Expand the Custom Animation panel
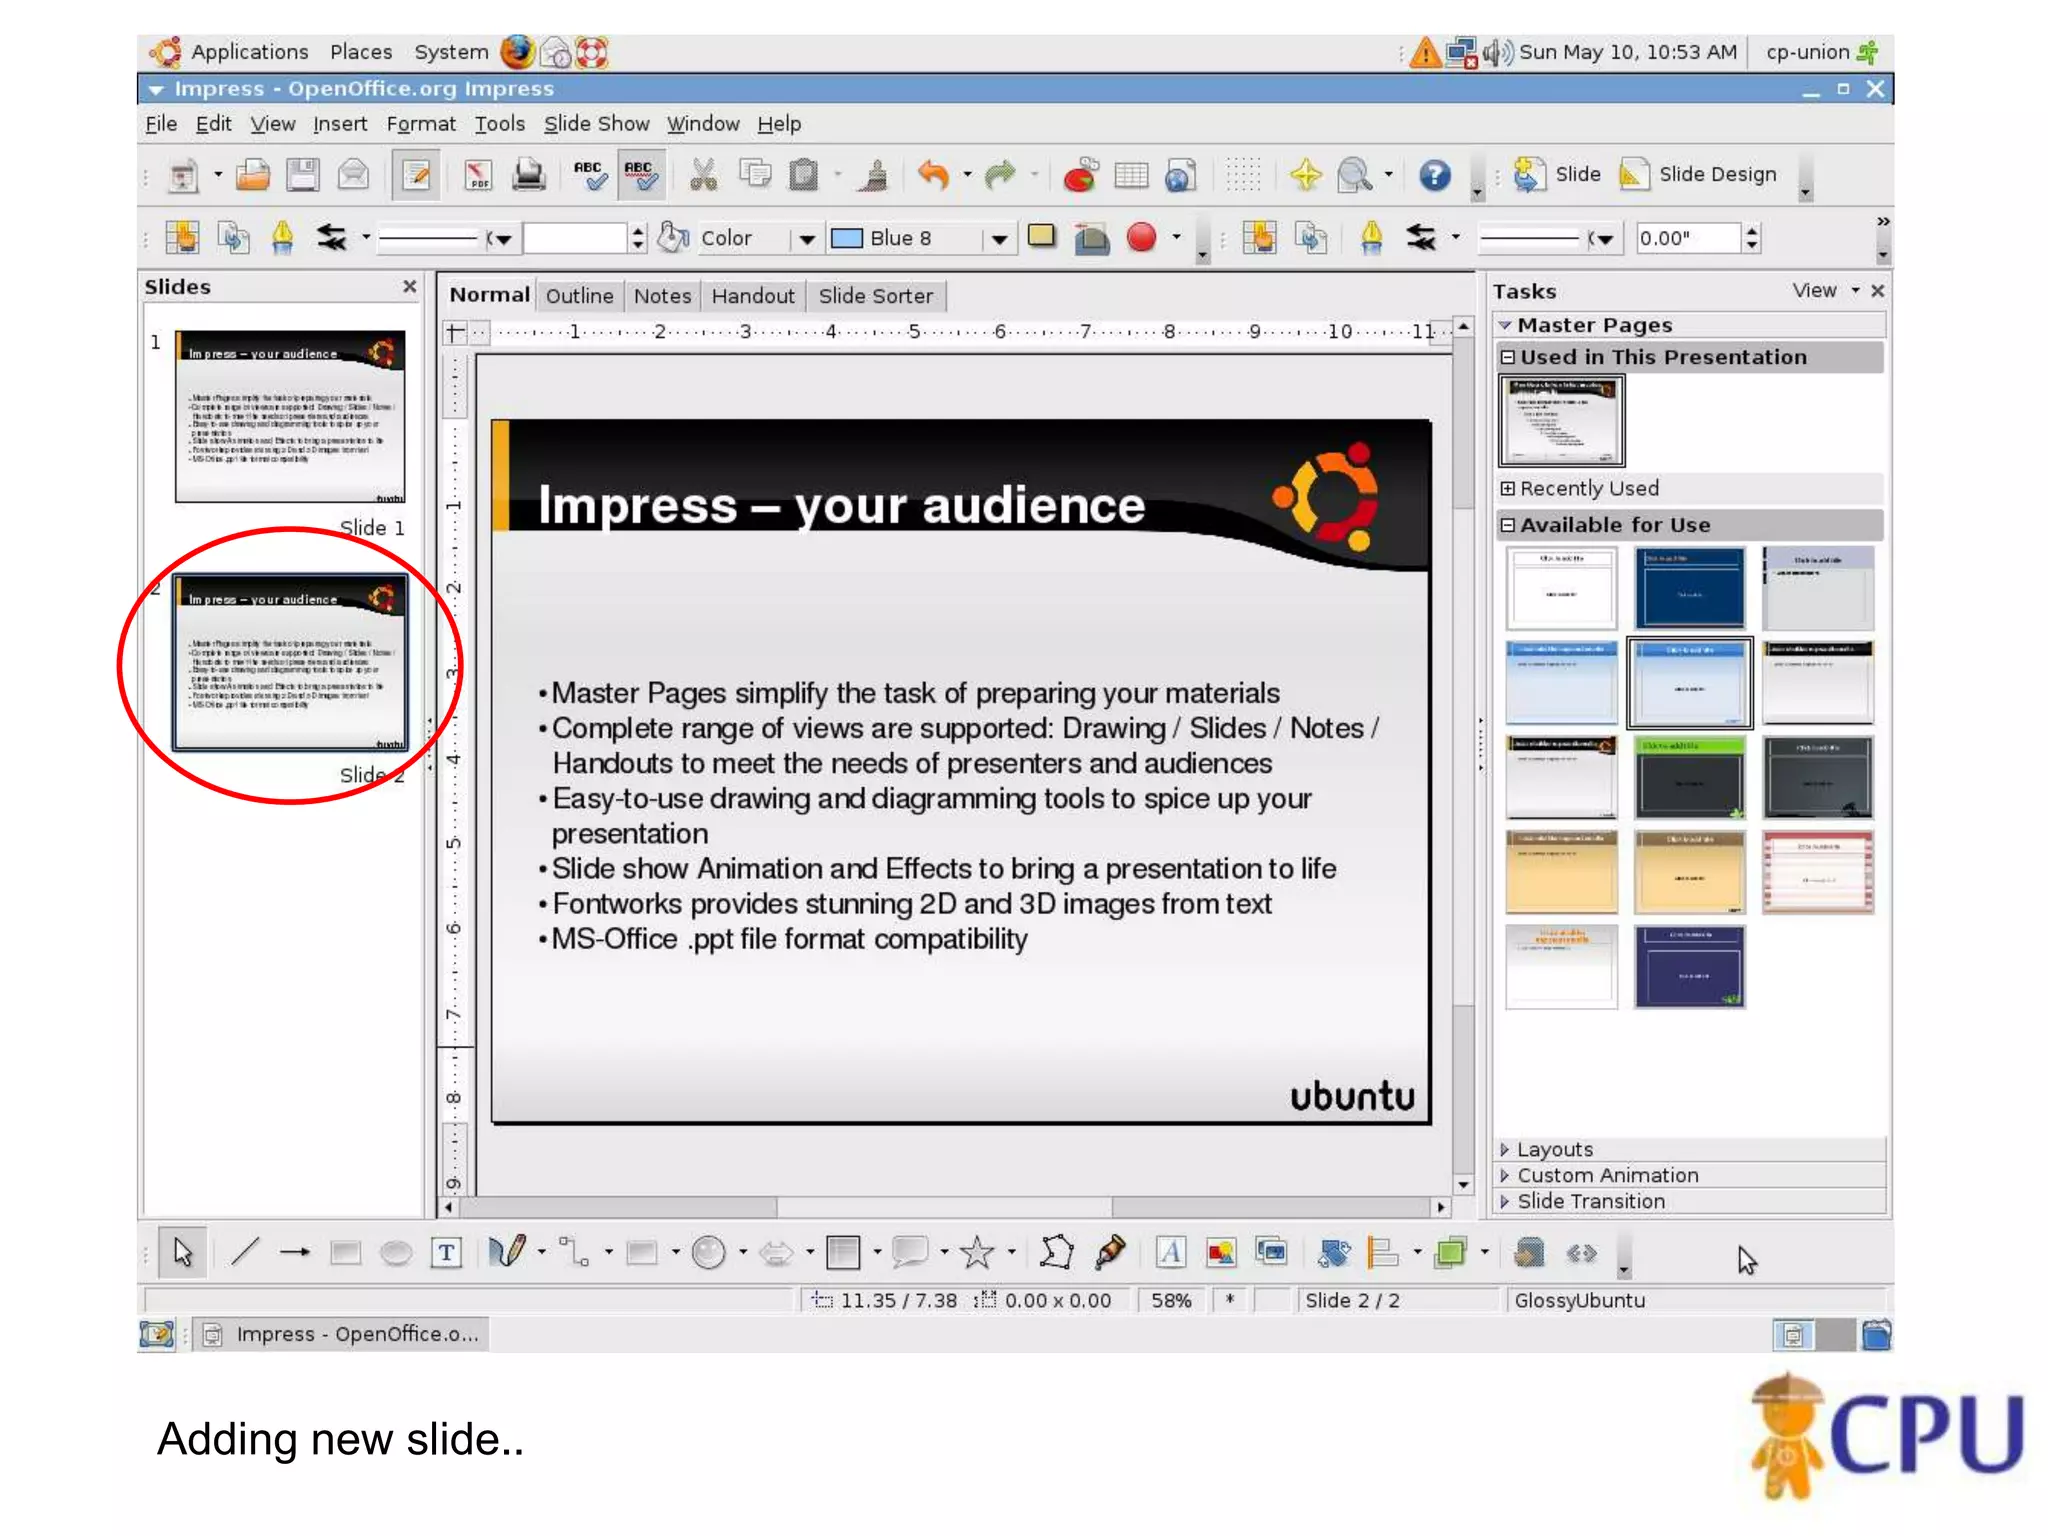The height and width of the screenshot is (1536, 2048). (x=1690, y=1175)
